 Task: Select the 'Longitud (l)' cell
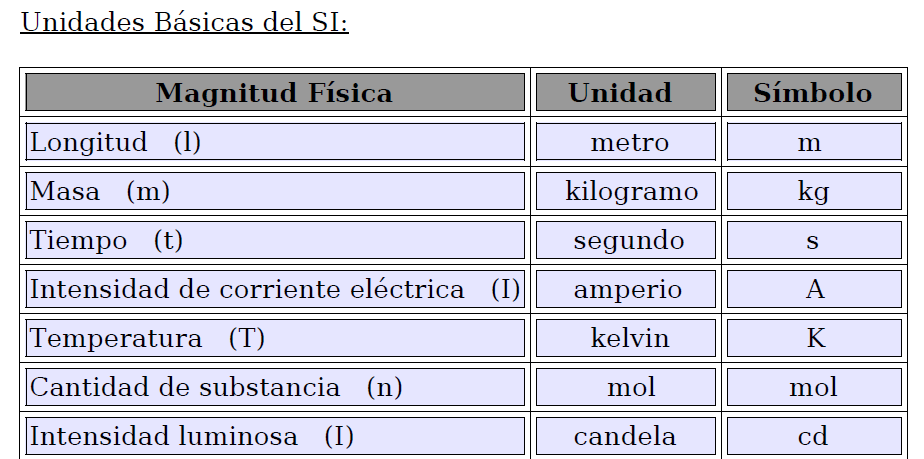tap(274, 142)
